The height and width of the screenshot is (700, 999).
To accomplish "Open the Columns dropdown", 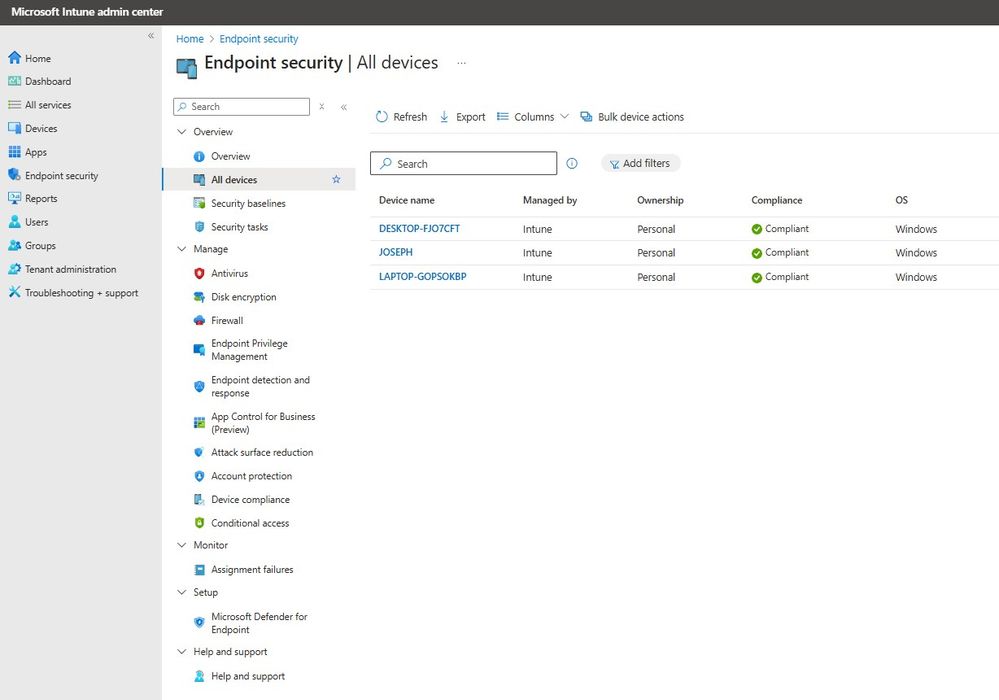I will [533, 117].
